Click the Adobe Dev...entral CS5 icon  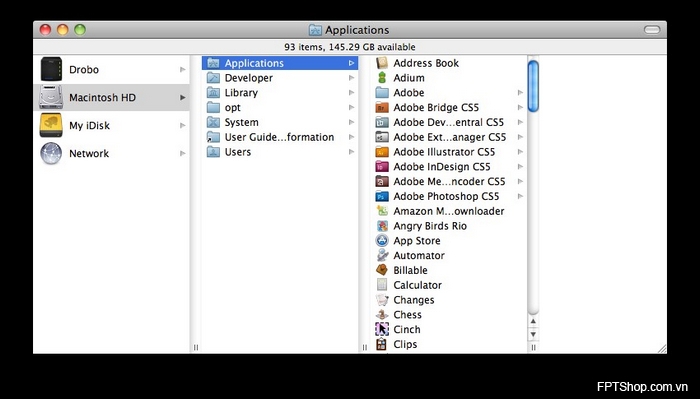point(382,122)
